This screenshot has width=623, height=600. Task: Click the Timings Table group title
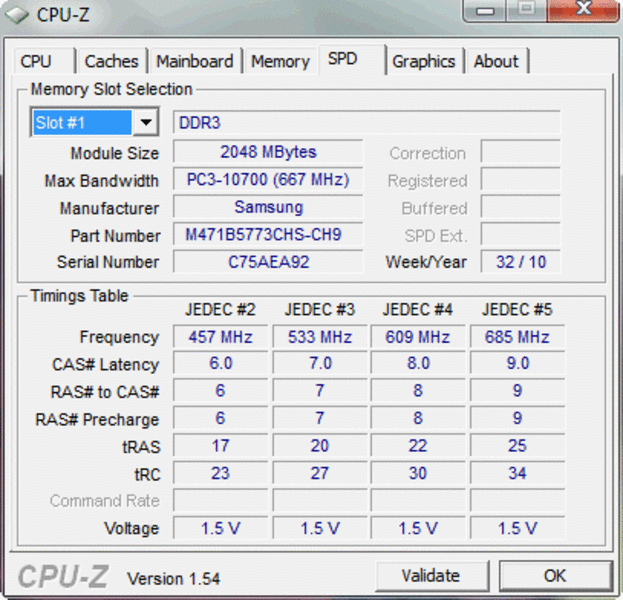pyautogui.click(x=79, y=296)
